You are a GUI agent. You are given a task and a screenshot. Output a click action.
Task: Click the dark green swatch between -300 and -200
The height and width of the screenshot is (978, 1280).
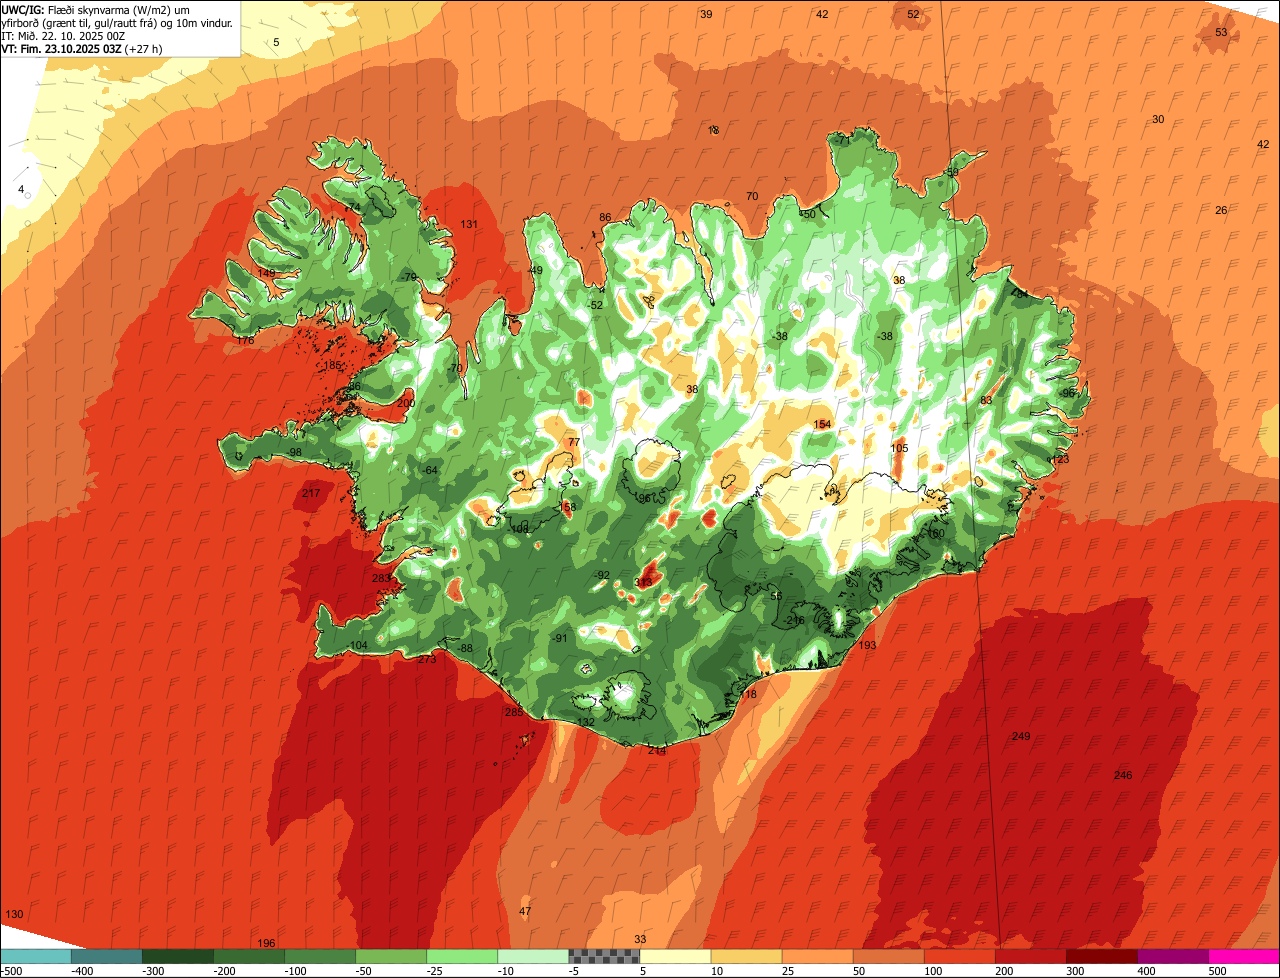177,956
